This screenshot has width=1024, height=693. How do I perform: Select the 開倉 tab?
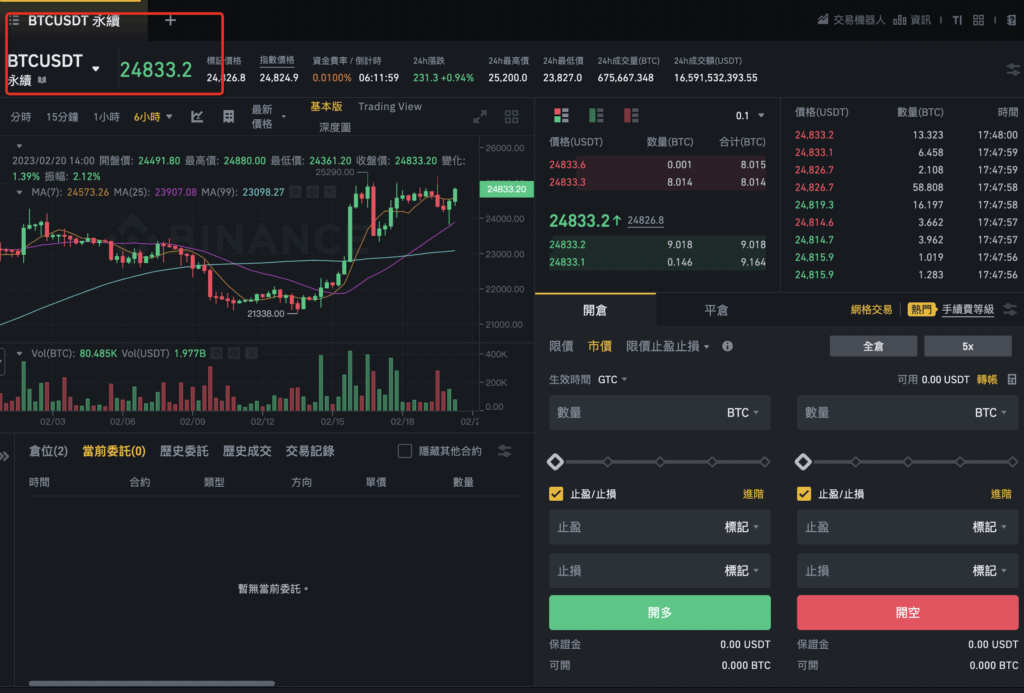[x=595, y=310]
